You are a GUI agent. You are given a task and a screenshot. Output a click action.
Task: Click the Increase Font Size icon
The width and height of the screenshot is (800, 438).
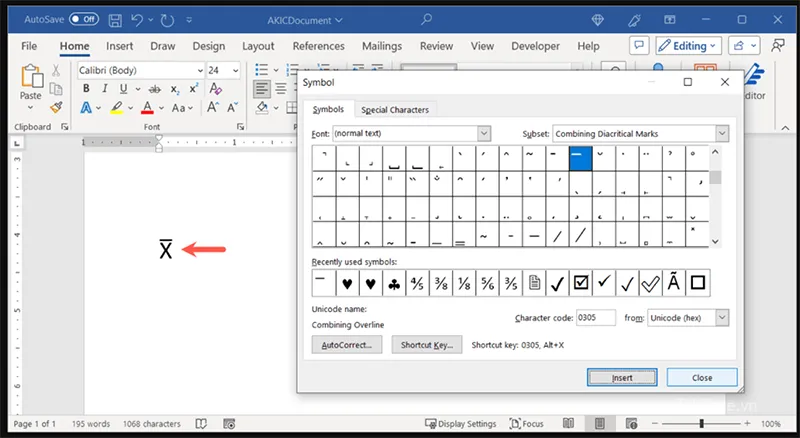click(213, 107)
